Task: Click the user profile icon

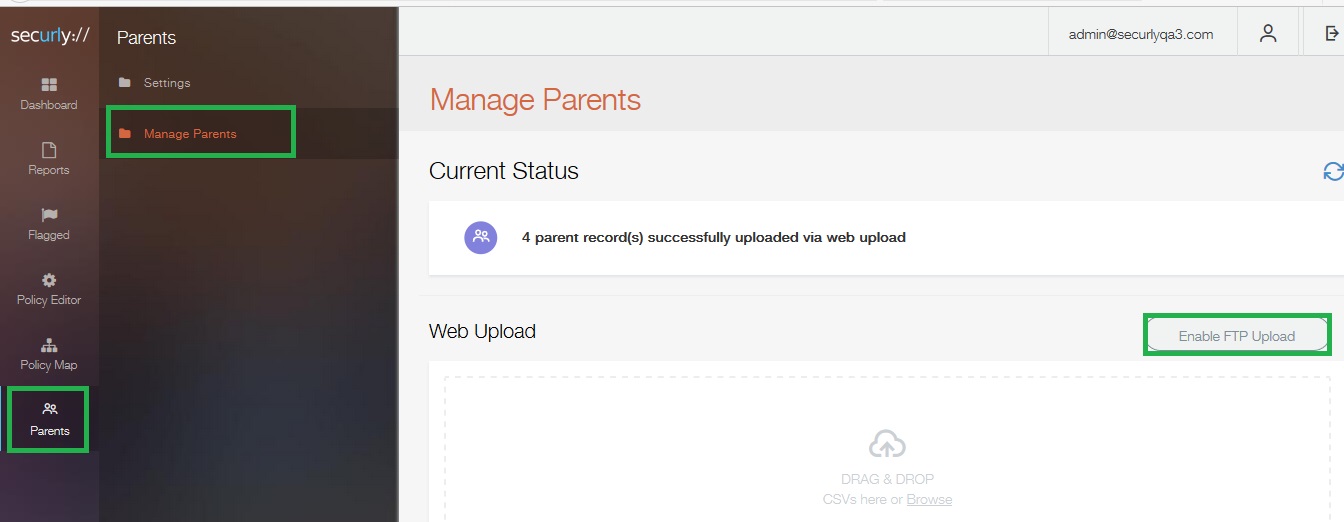Action: [x=1268, y=33]
